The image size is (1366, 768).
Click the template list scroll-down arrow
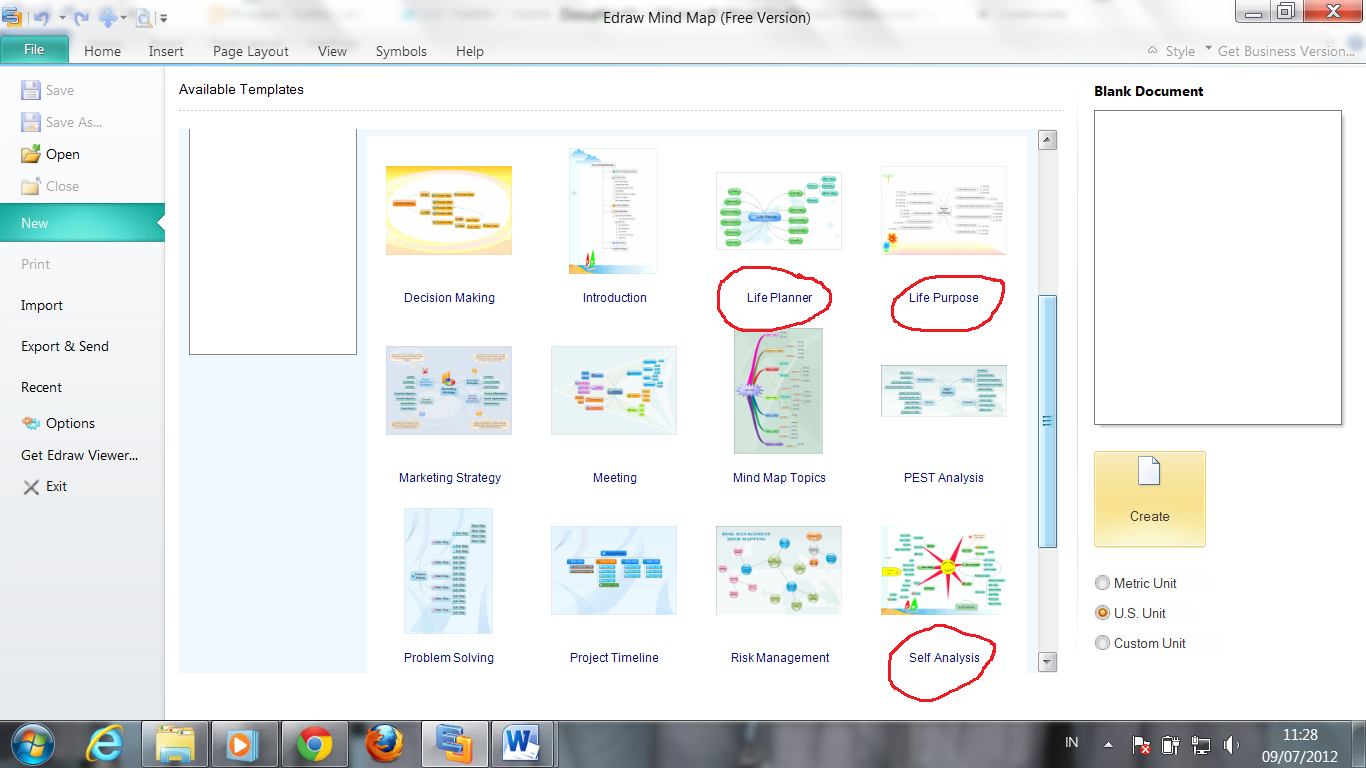[x=1048, y=661]
